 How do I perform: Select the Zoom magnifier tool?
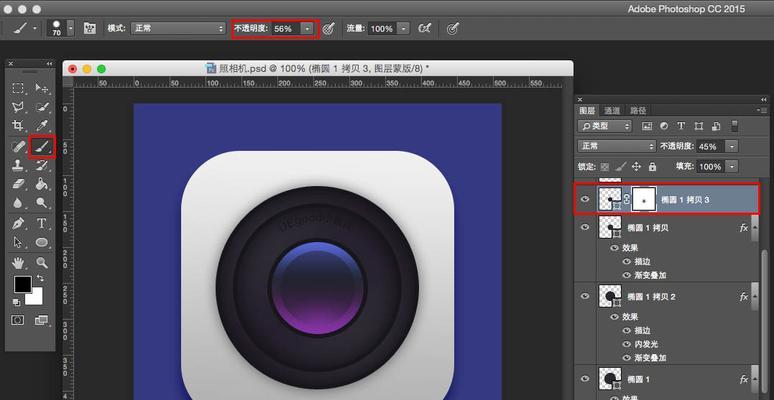coord(42,262)
